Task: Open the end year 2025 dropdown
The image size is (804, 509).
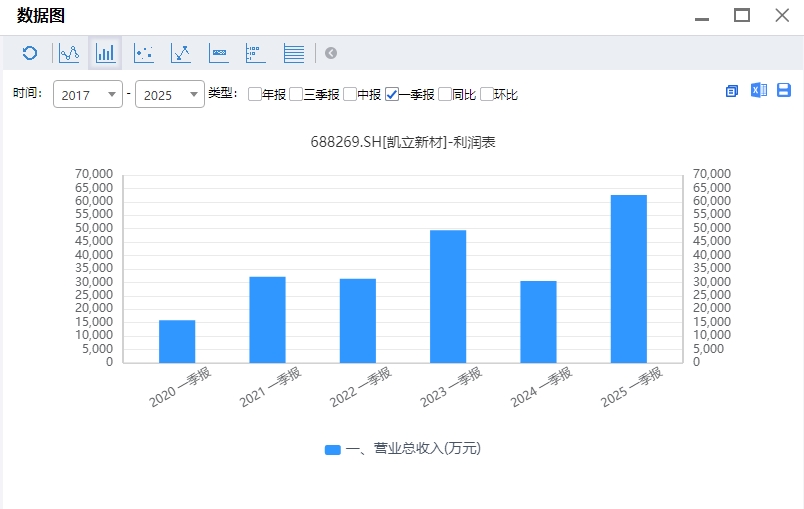Action: pyautogui.click(x=170, y=94)
